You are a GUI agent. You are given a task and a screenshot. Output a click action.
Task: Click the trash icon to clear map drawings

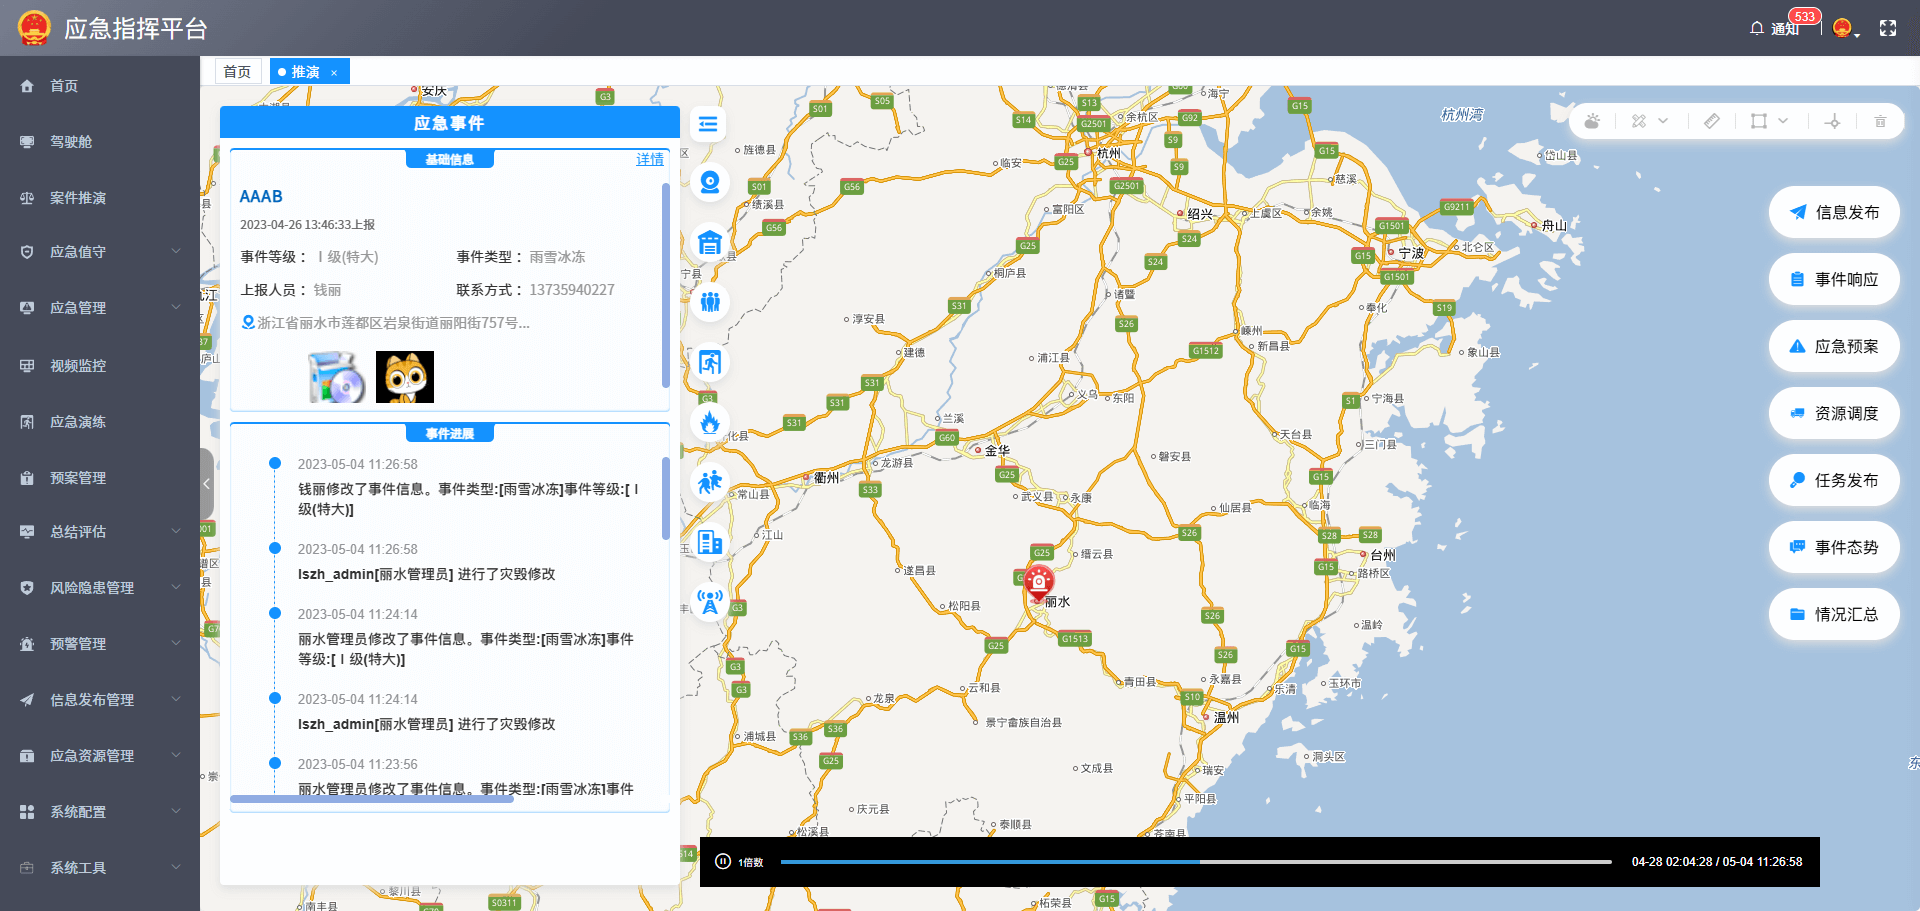[x=1880, y=121]
